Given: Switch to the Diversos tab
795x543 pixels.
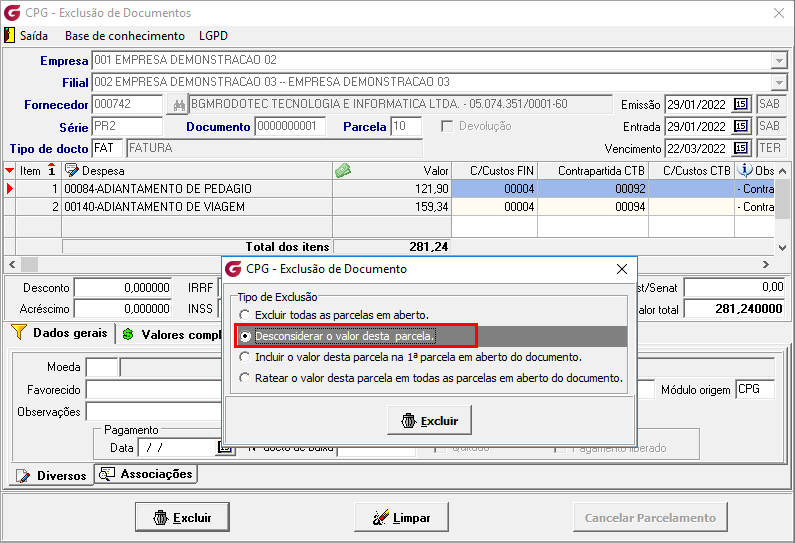Looking at the screenshot, I should [x=51, y=476].
